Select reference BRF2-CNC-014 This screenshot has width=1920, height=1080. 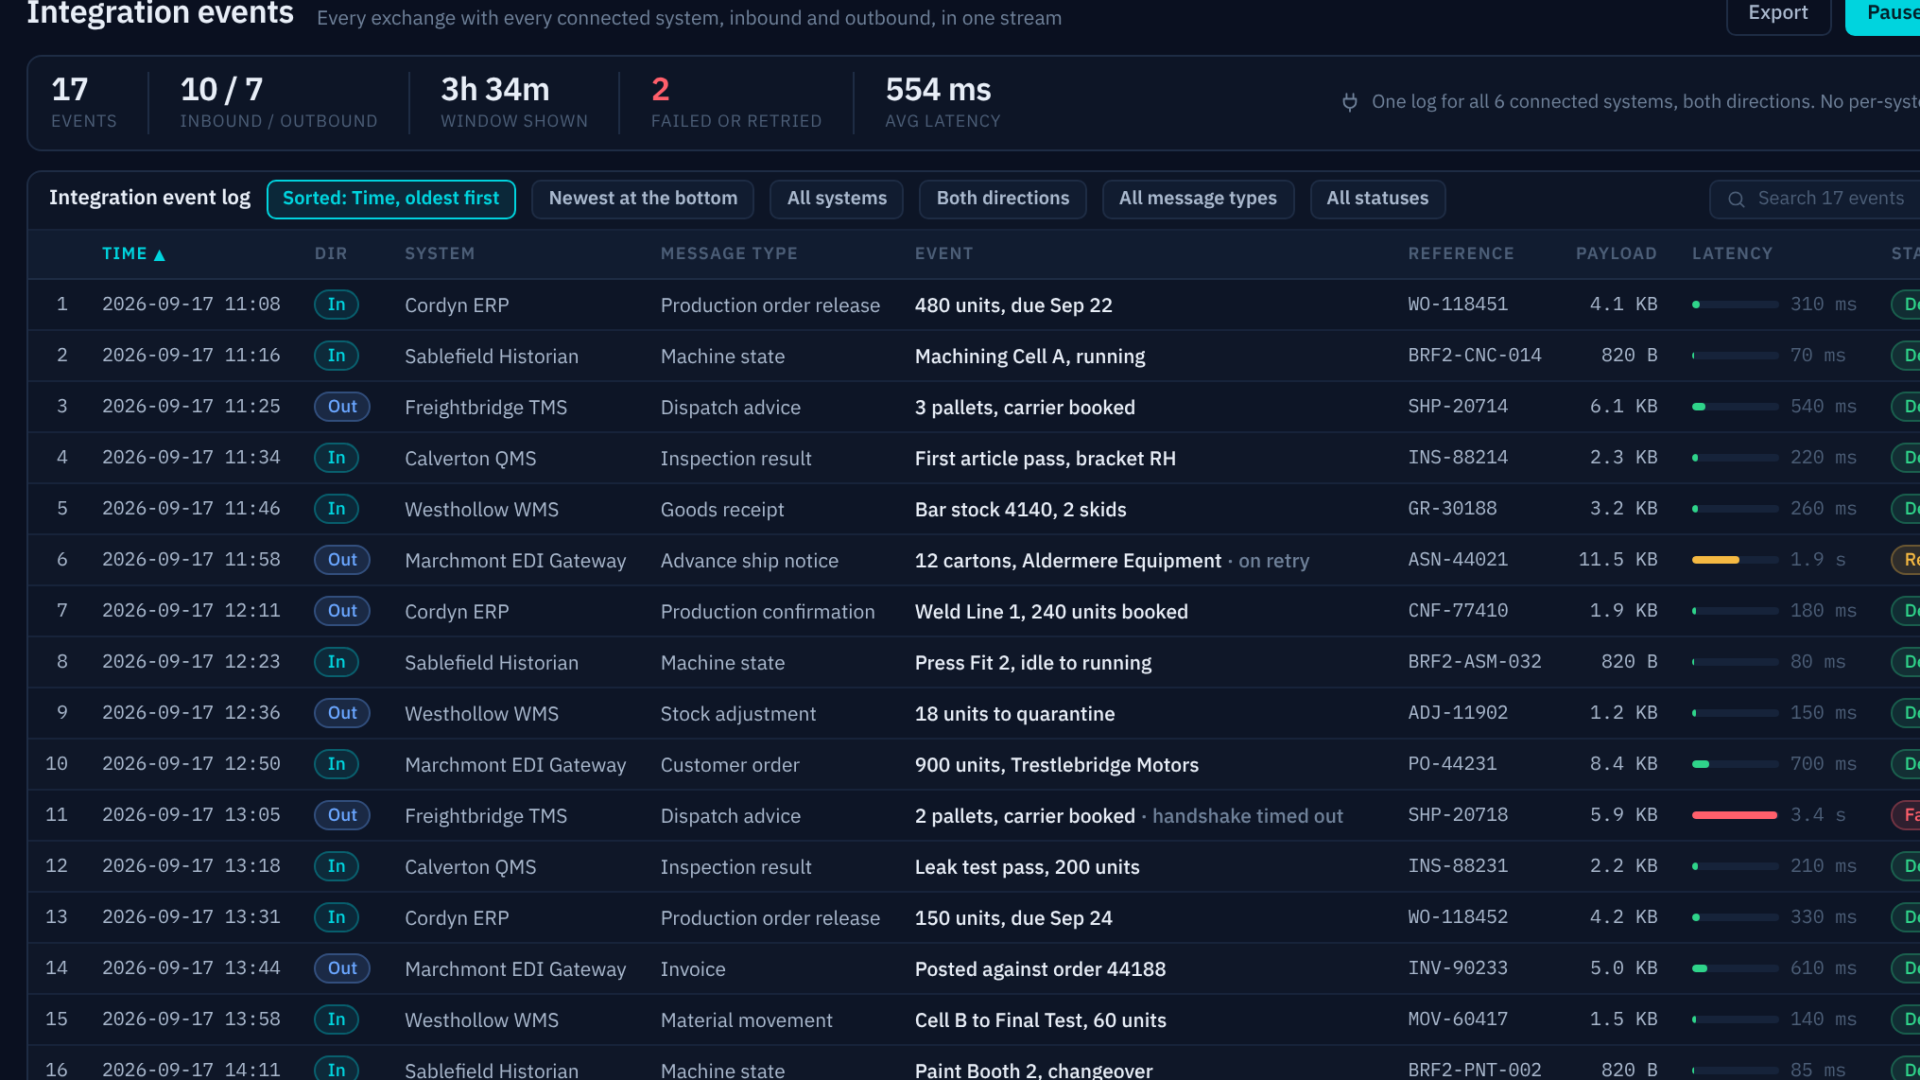point(1475,355)
